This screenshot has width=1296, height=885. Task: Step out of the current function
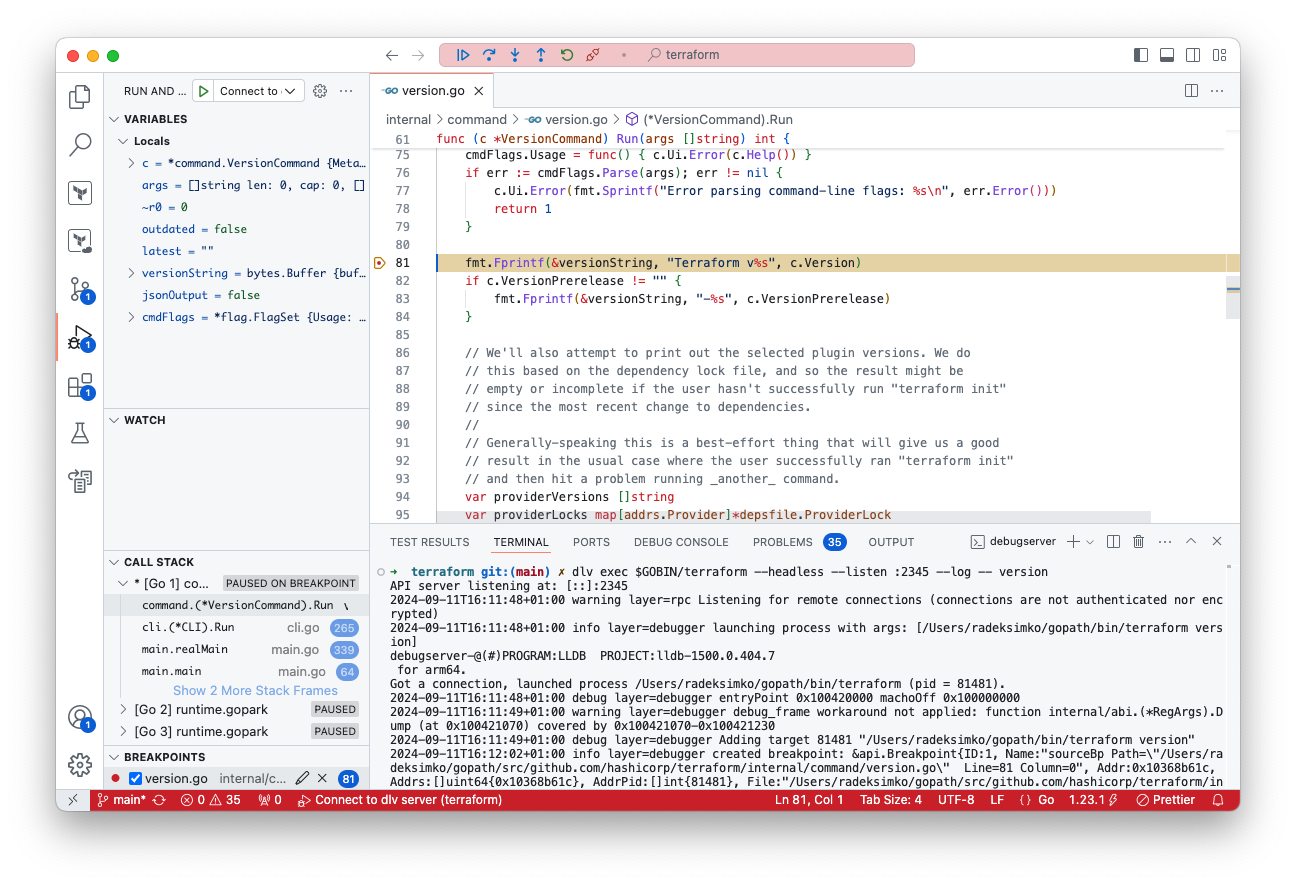tap(541, 55)
